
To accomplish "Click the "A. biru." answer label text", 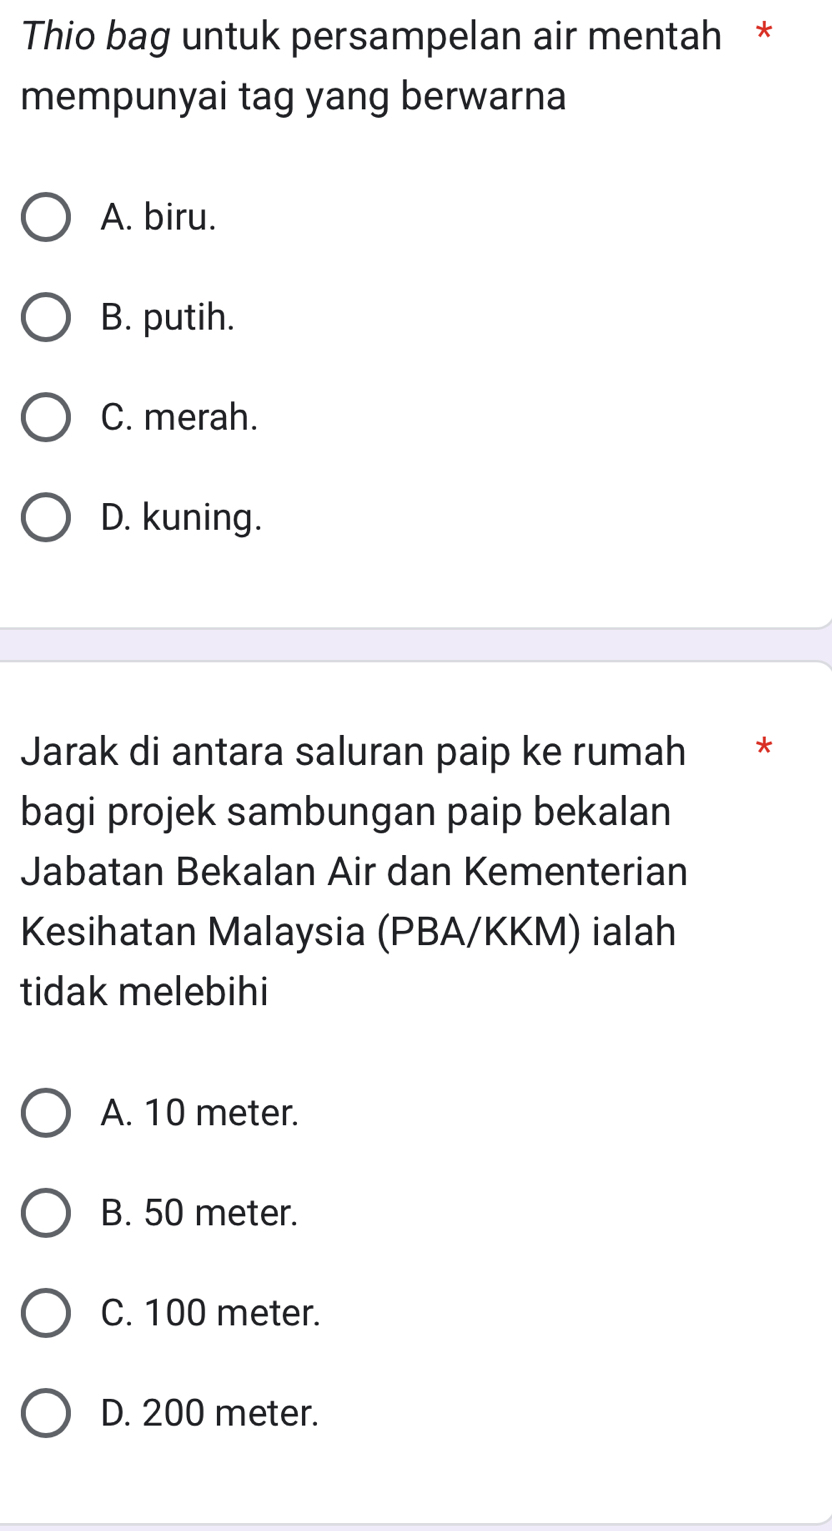I will [x=159, y=217].
